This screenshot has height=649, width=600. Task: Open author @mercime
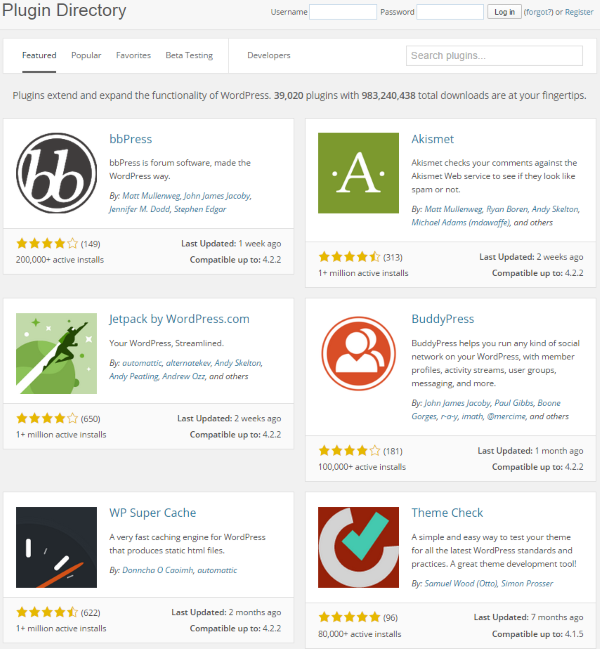coord(506,416)
